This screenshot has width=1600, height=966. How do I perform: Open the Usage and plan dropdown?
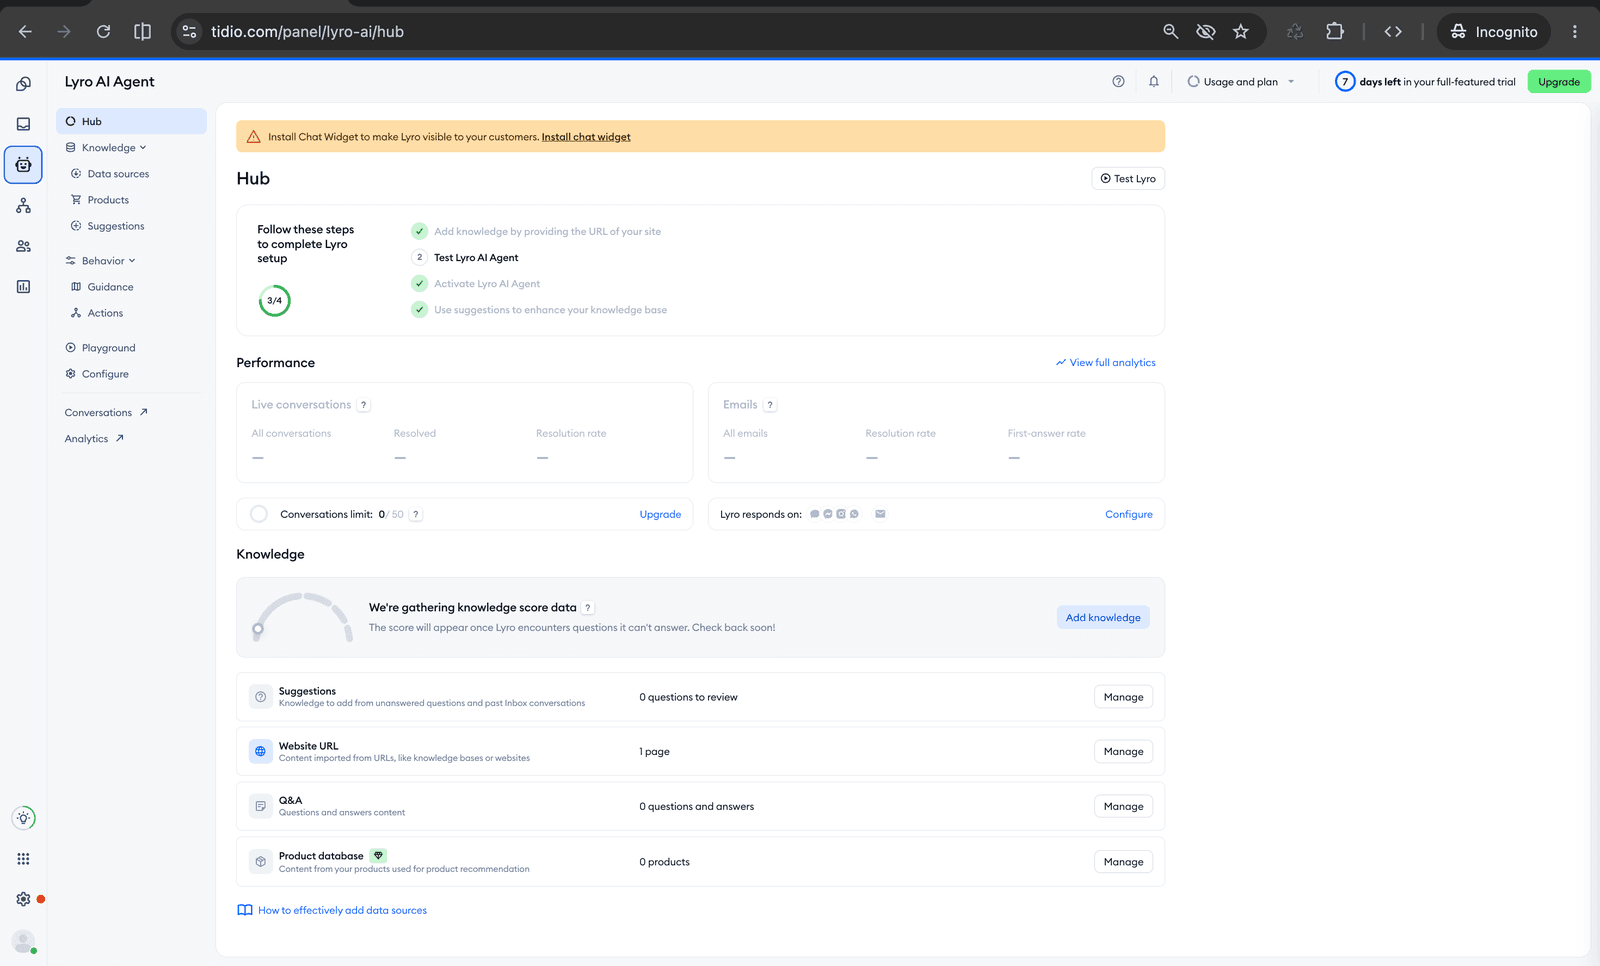[1240, 82]
